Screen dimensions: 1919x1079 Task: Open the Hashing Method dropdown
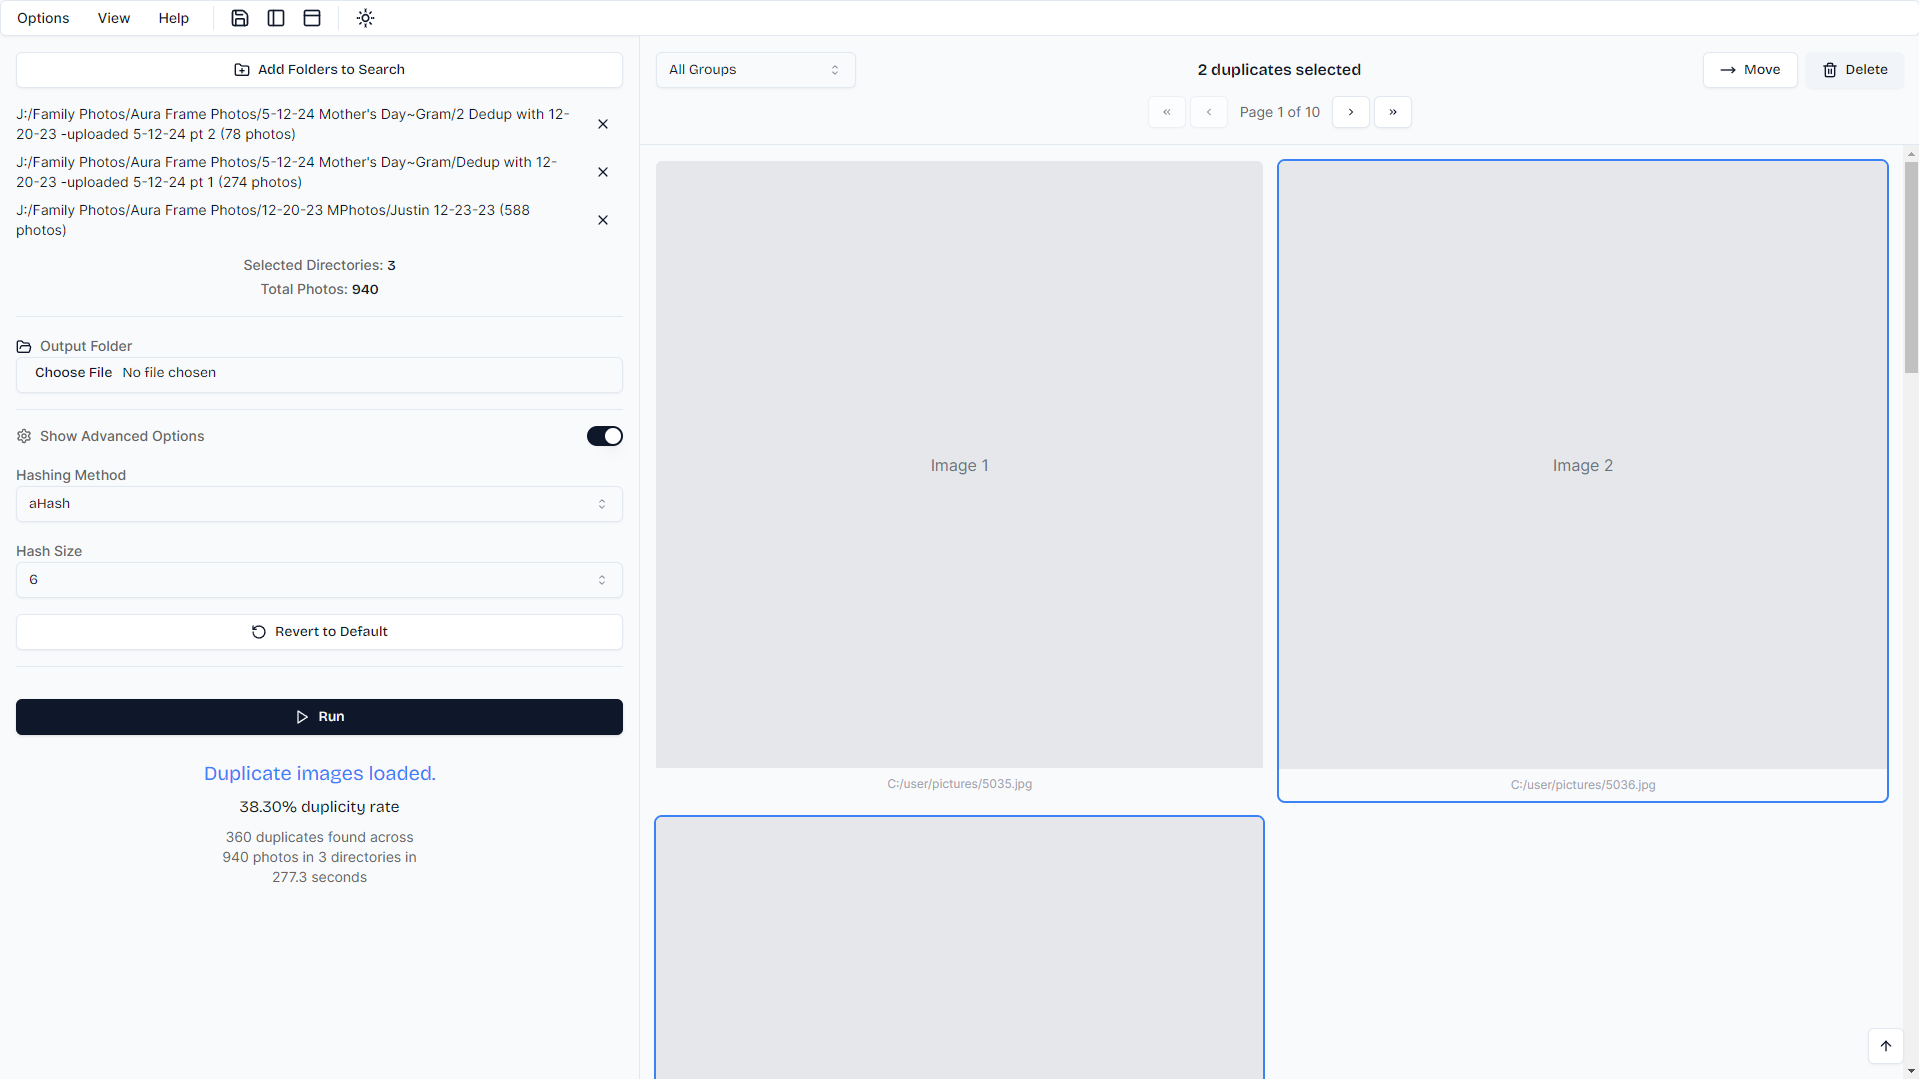319,504
